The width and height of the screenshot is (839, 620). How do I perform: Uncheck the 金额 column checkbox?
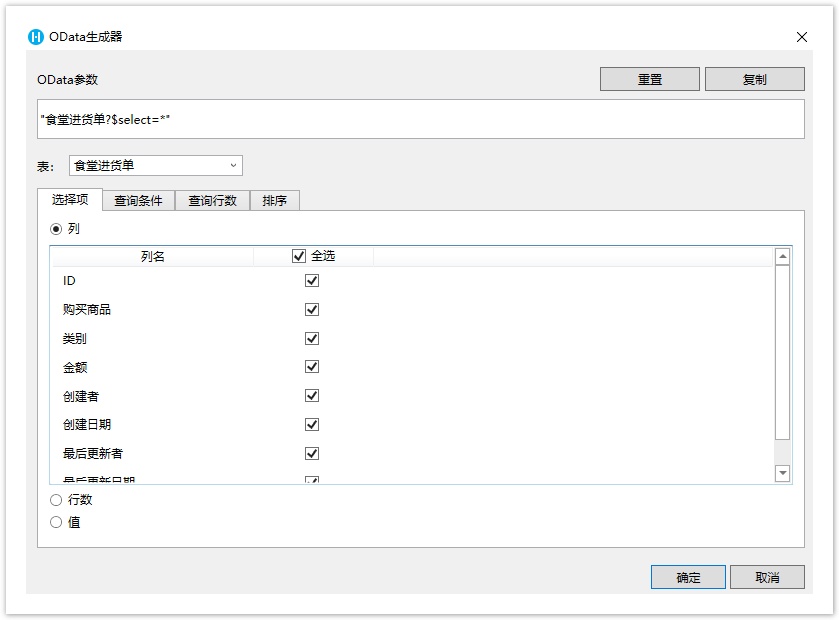[312, 367]
